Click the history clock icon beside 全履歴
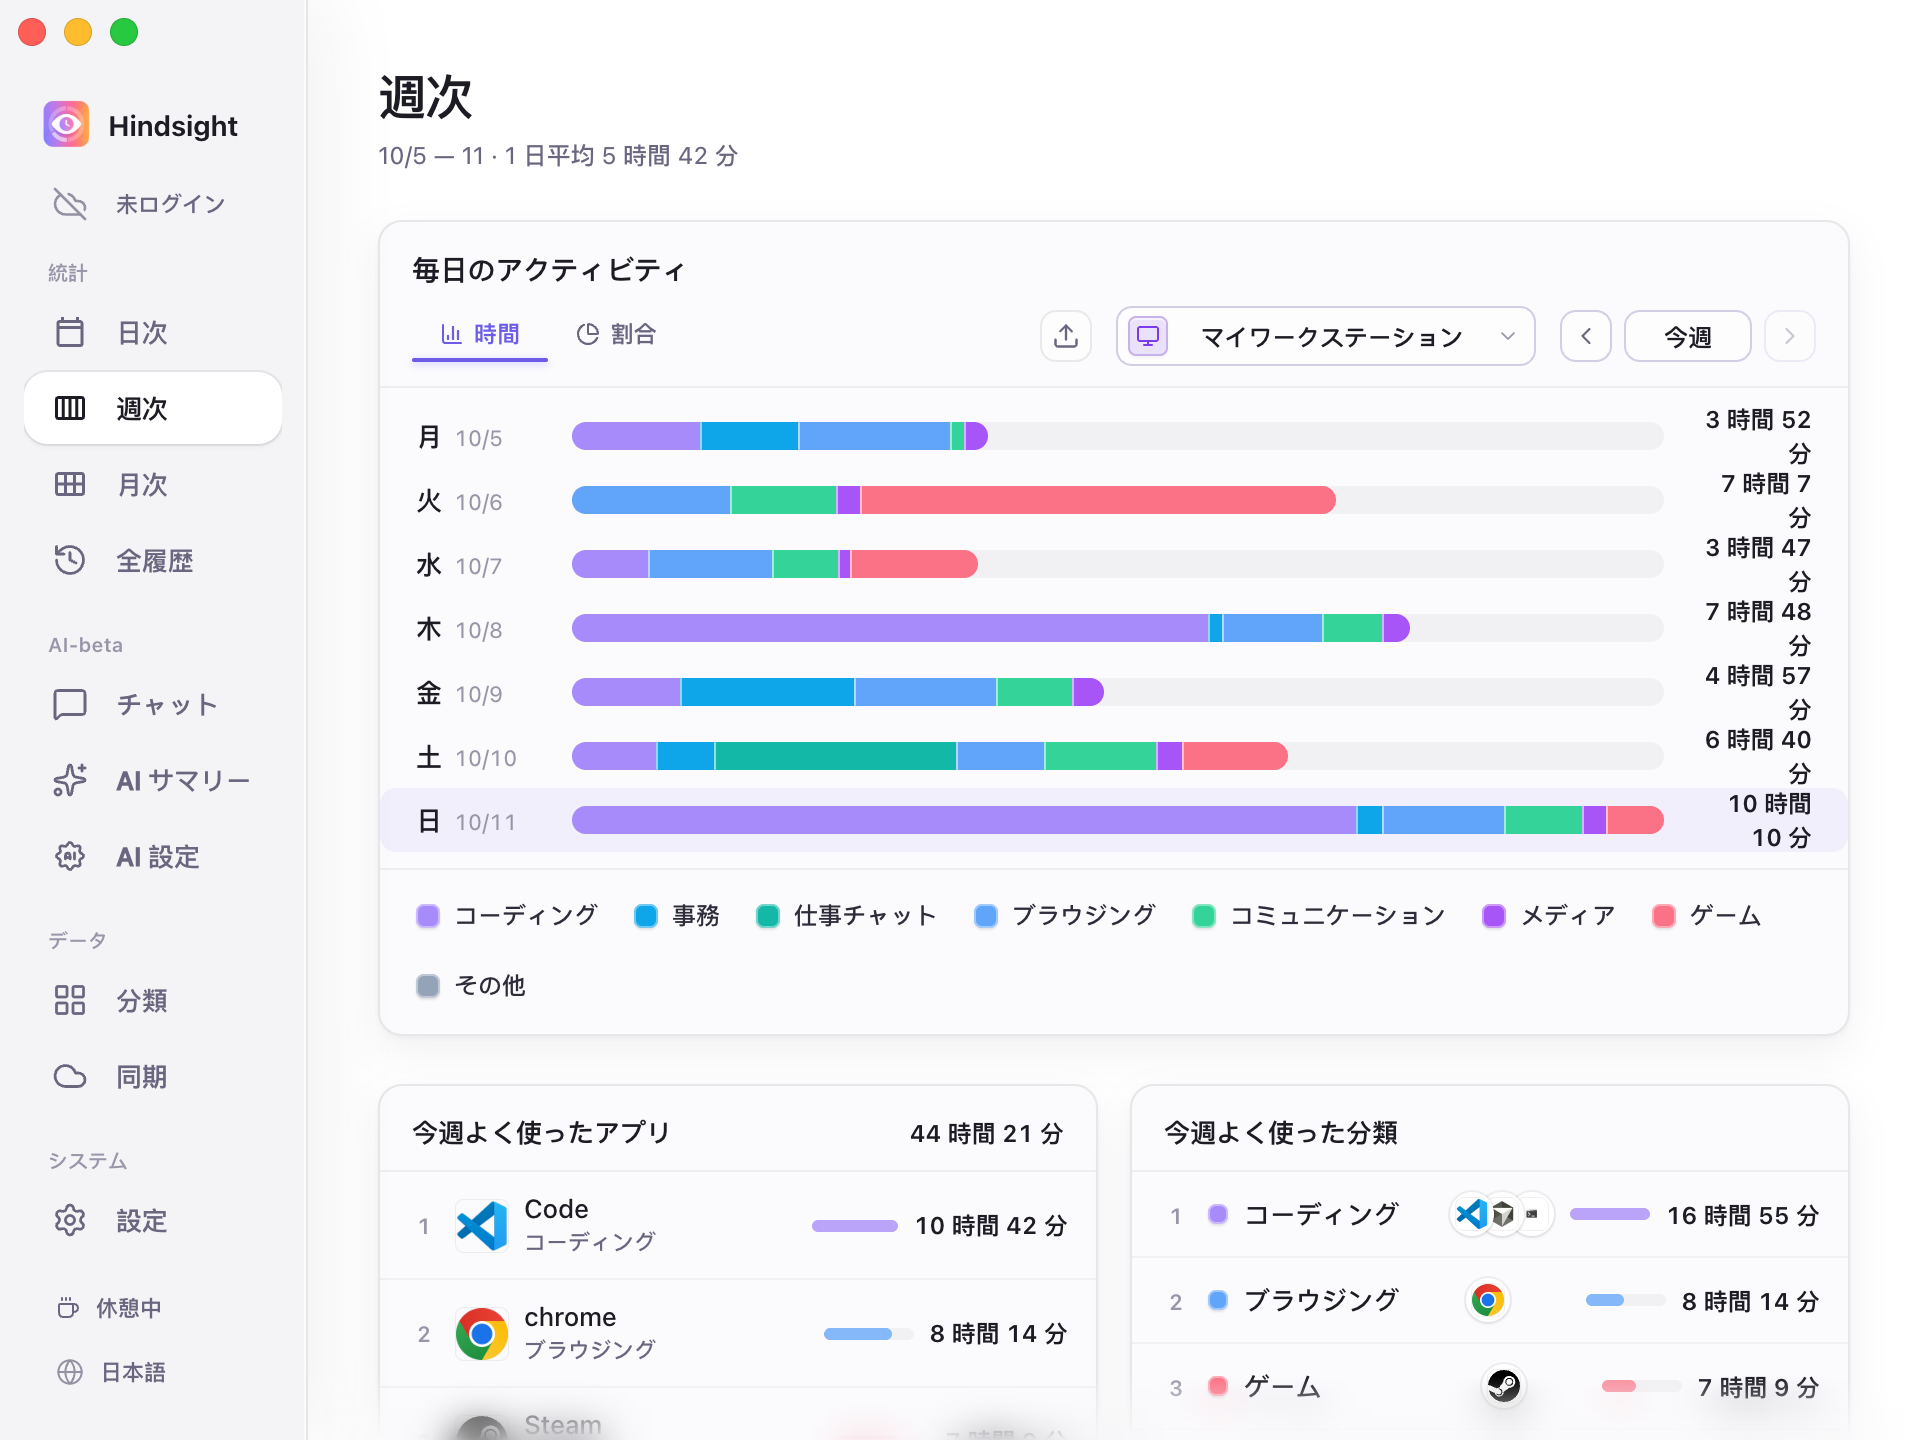Viewport: 1920px width, 1440px height. [x=70, y=560]
